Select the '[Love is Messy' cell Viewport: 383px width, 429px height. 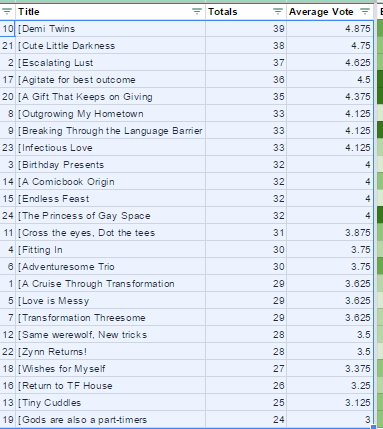tap(111, 301)
